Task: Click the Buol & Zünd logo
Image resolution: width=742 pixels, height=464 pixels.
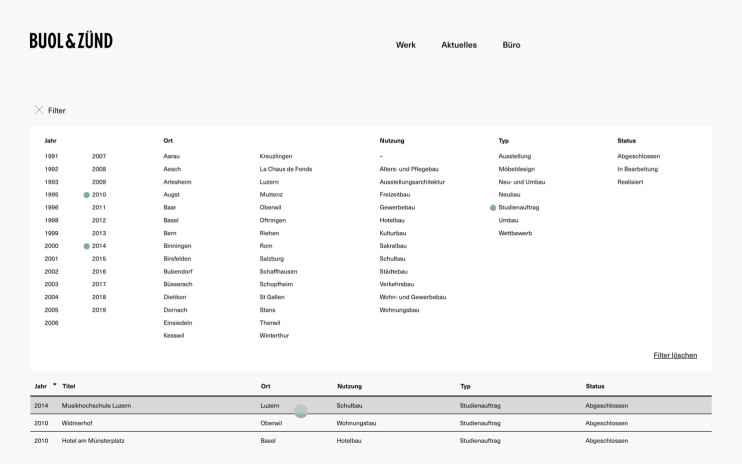Action: 71,41
